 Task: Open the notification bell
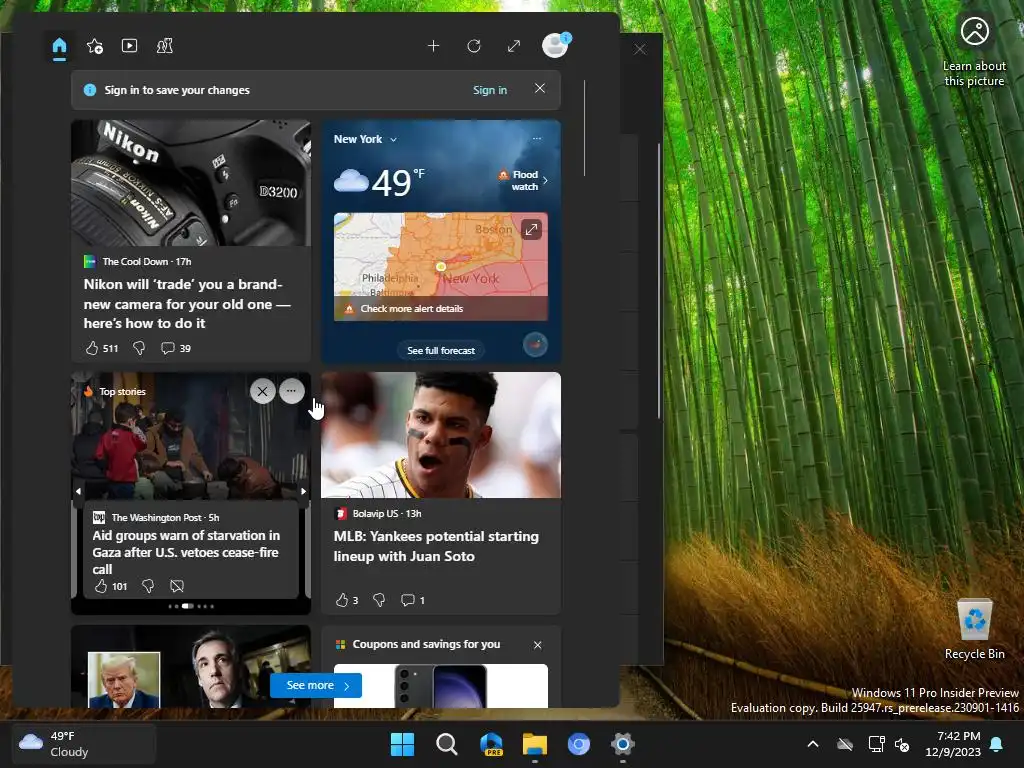click(997, 744)
